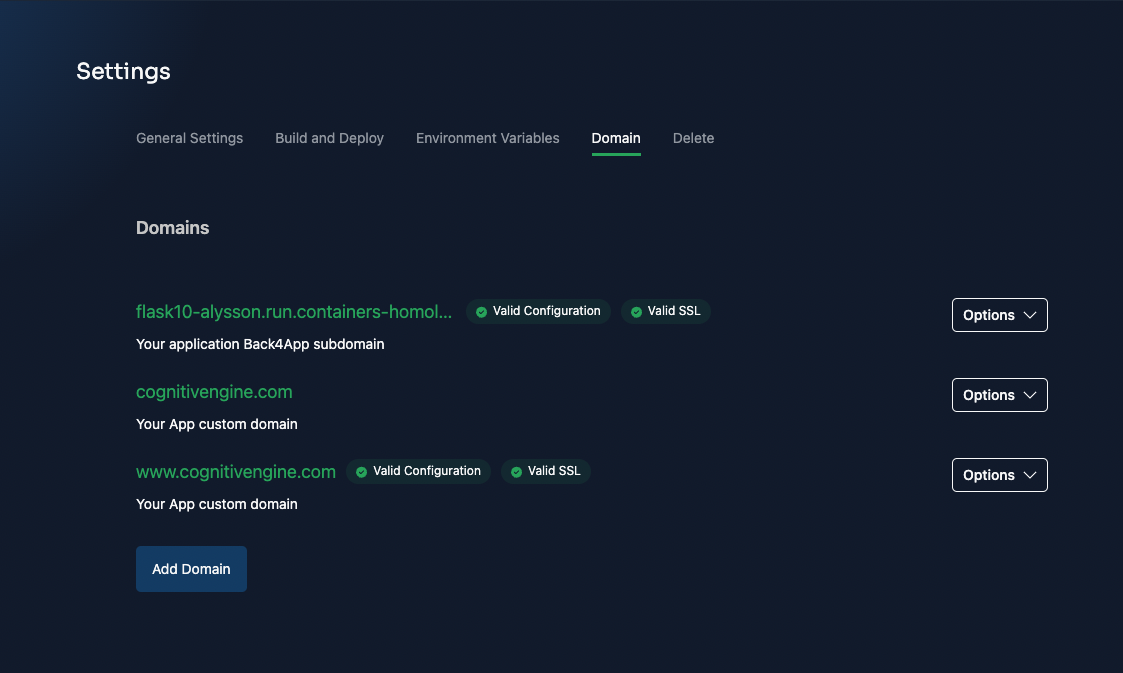Click the Valid SSL check icon for flask10 subdomain
1123x673 pixels.
[x=637, y=311]
